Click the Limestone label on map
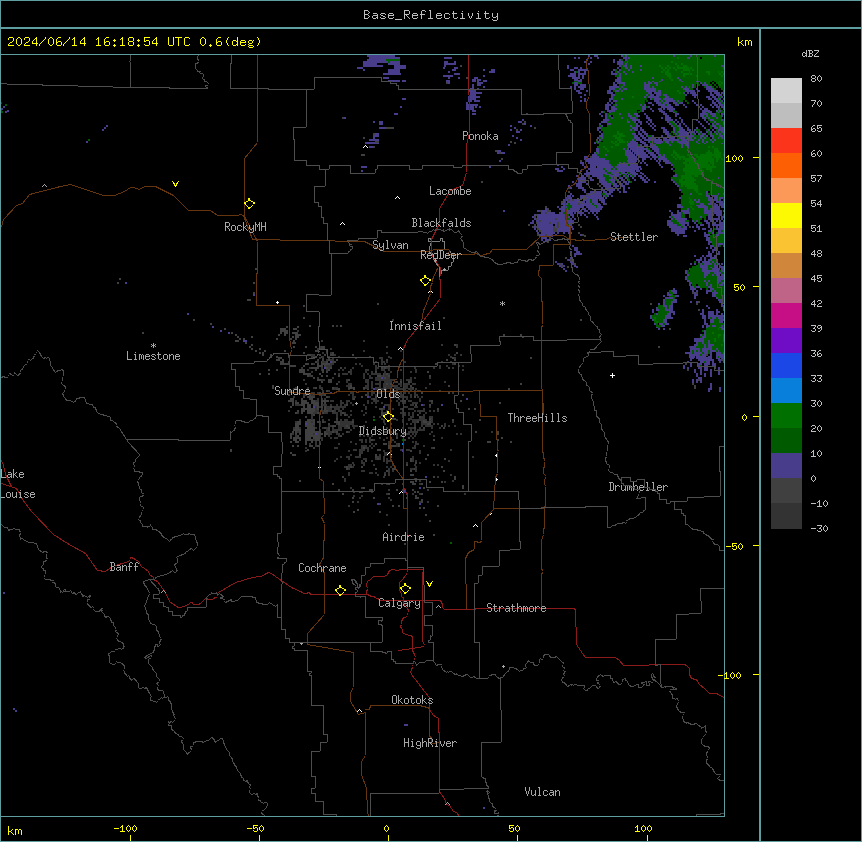This screenshot has height=842, width=862. coord(153,356)
